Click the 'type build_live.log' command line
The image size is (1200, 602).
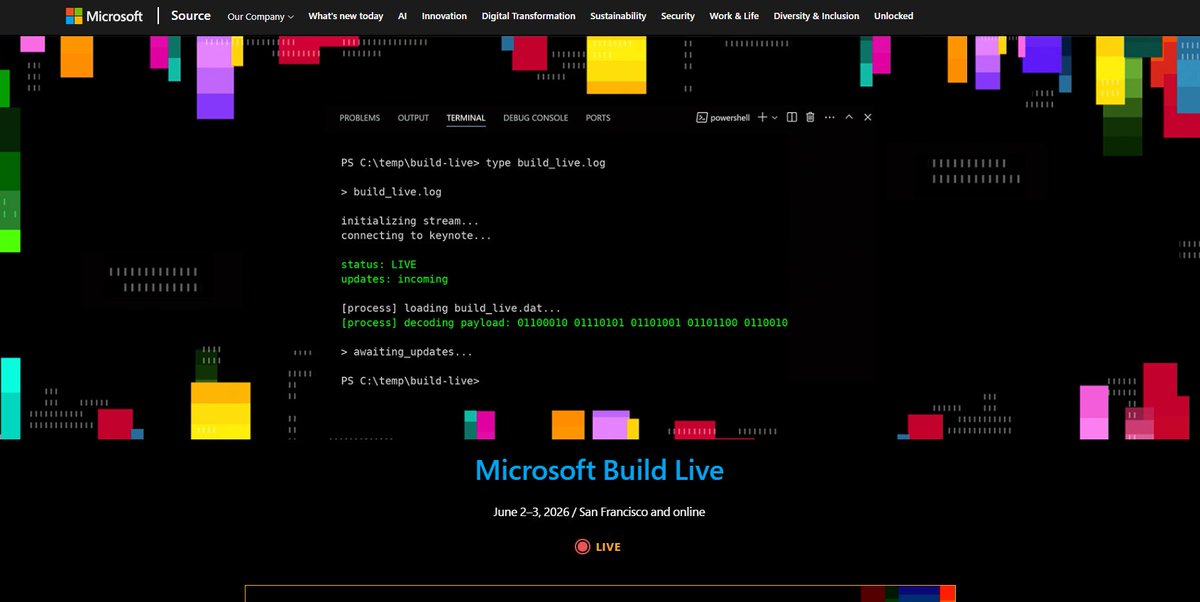point(473,162)
